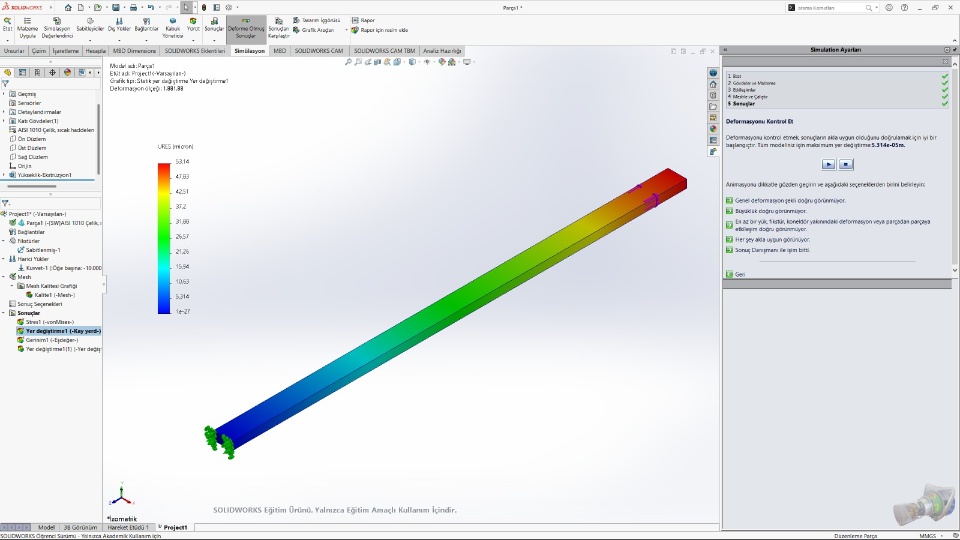Expand the Geçmiş tree node
The image size is (960, 540).
point(4,94)
